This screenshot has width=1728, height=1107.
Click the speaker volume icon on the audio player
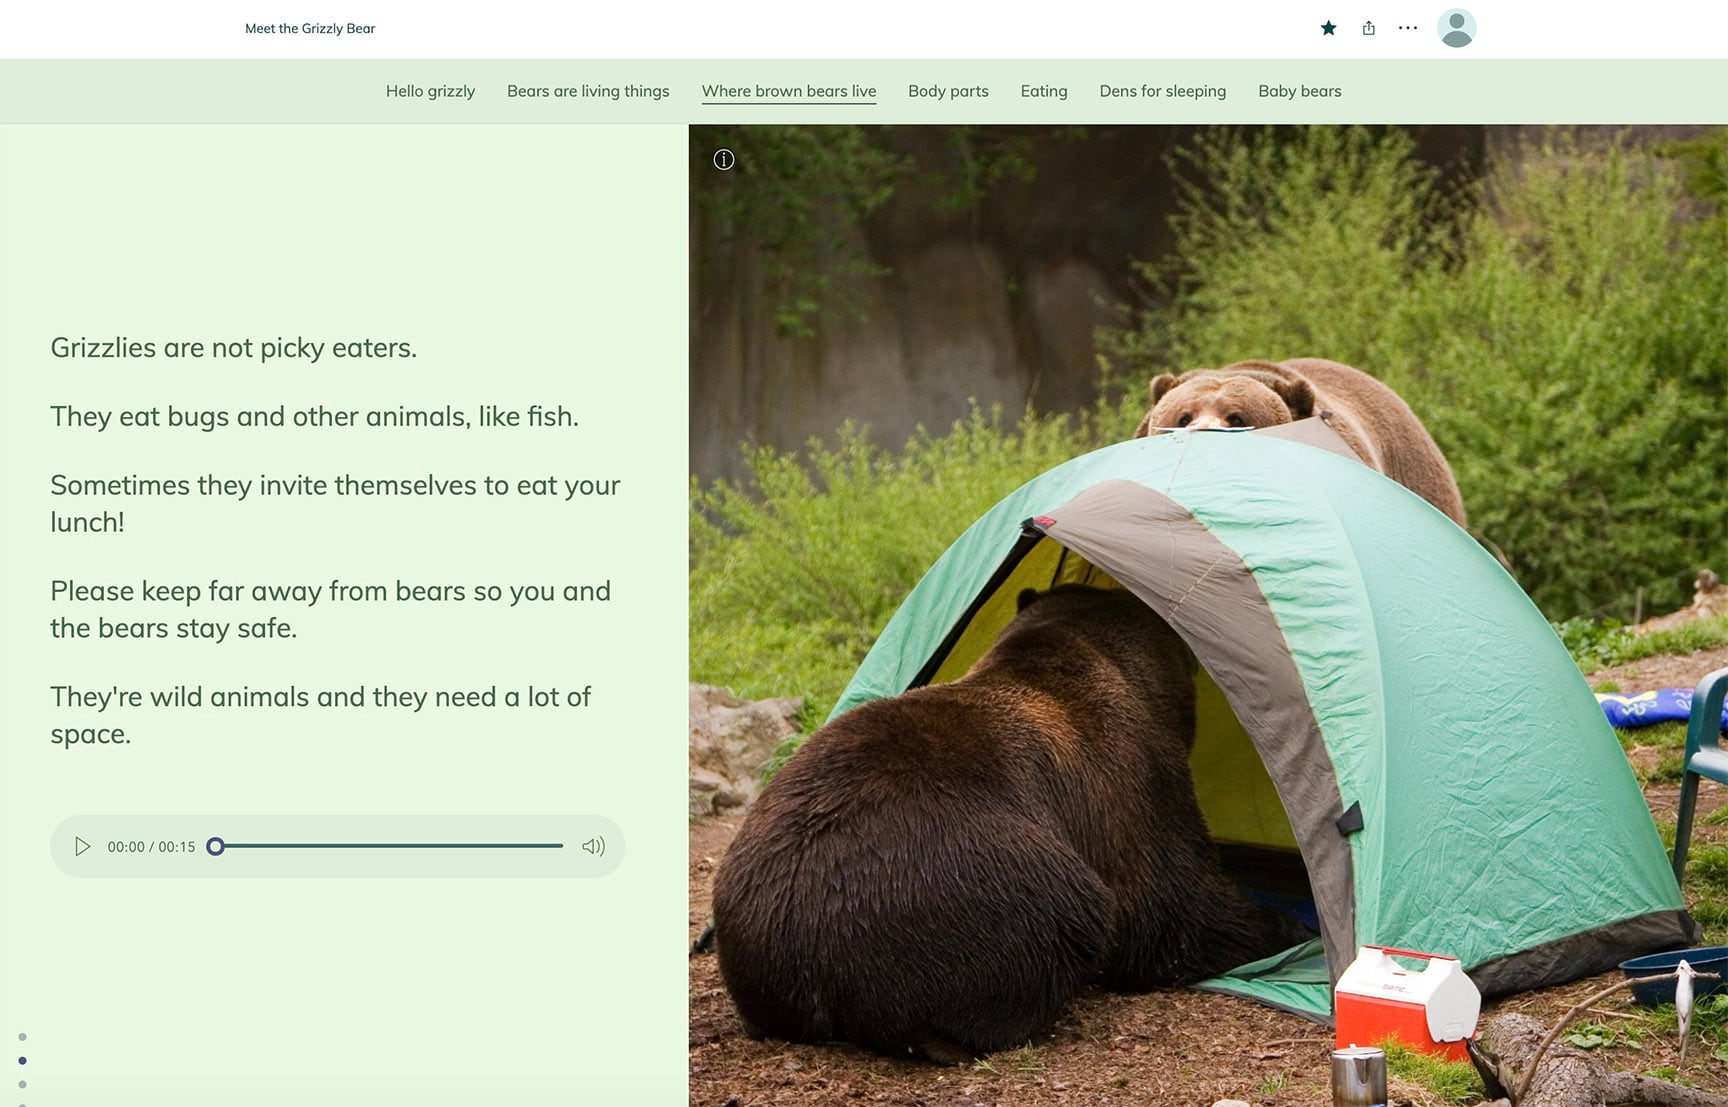click(593, 846)
